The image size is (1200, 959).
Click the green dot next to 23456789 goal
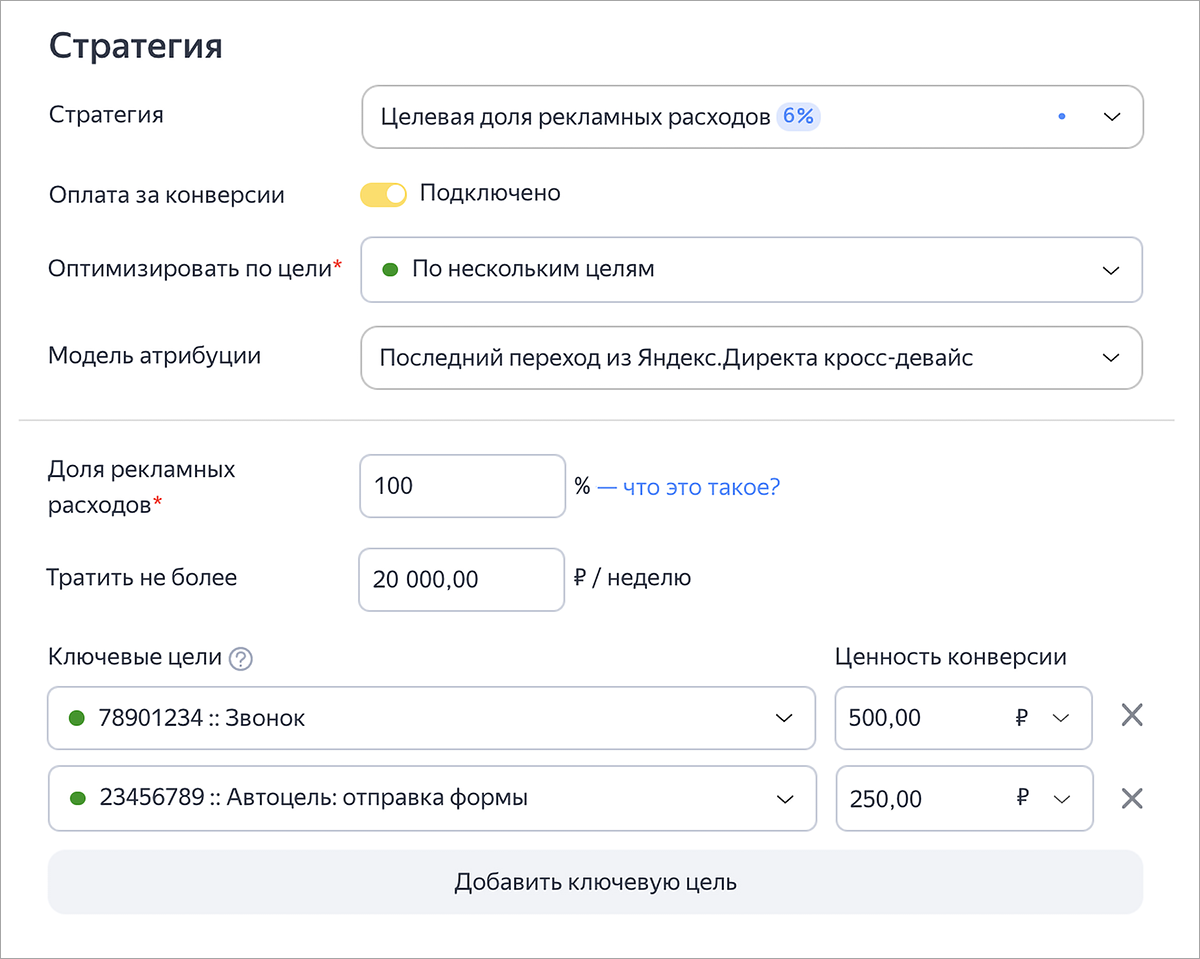75,798
